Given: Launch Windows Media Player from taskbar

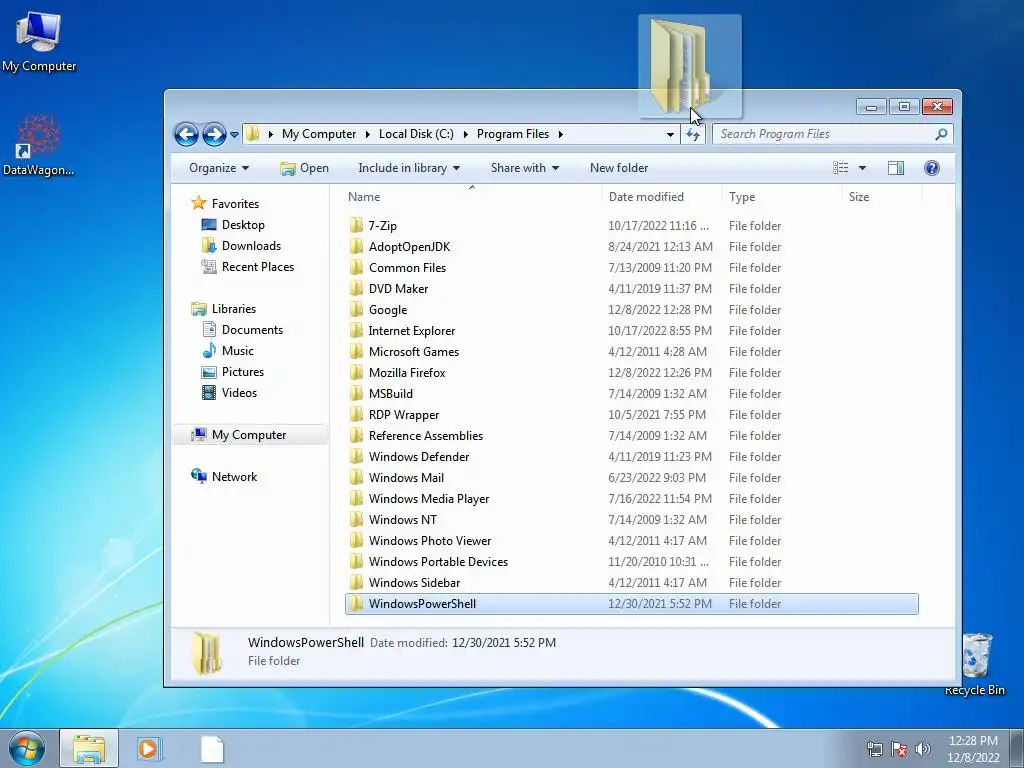Looking at the screenshot, I should pyautogui.click(x=149, y=748).
